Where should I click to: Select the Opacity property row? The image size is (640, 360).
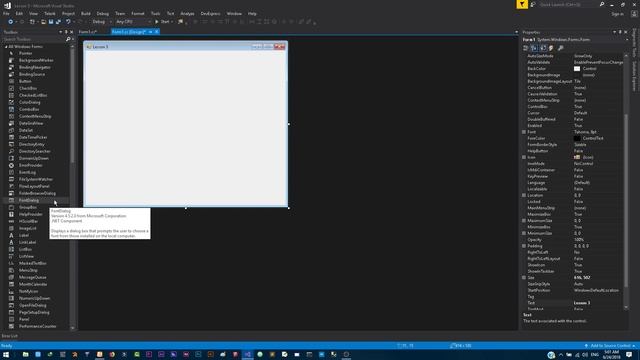(x=573, y=240)
